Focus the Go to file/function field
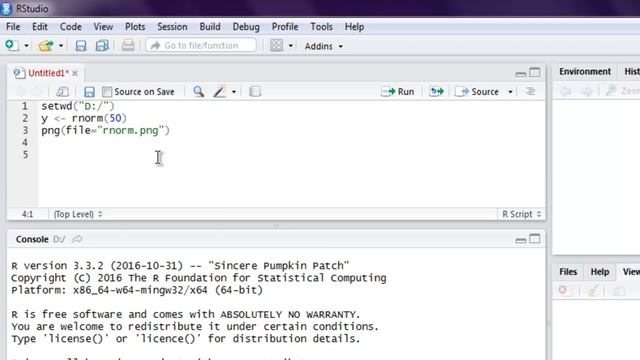This screenshot has width=640, height=360. coord(201,45)
